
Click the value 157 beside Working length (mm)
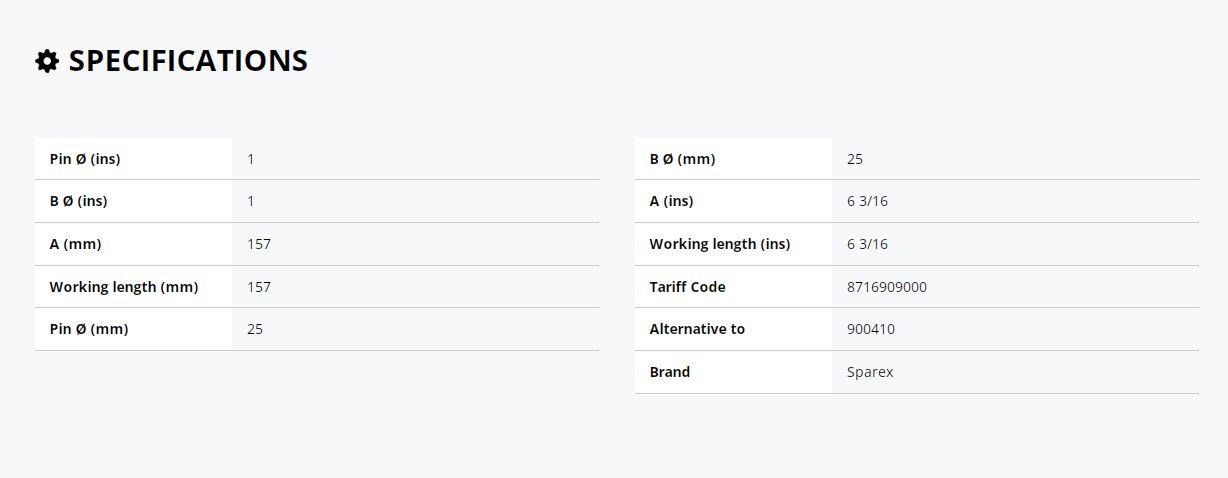point(259,287)
